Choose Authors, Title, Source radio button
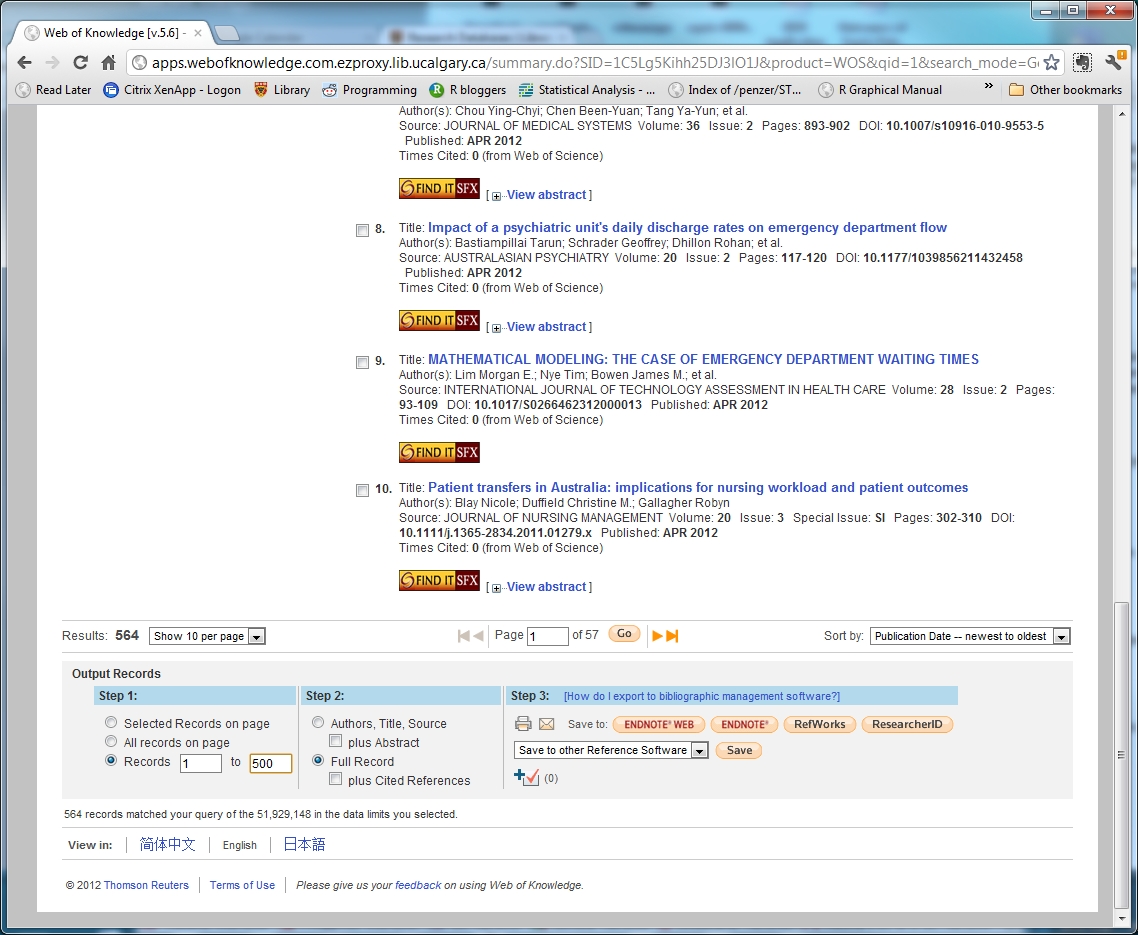The image size is (1138, 935). click(x=318, y=723)
